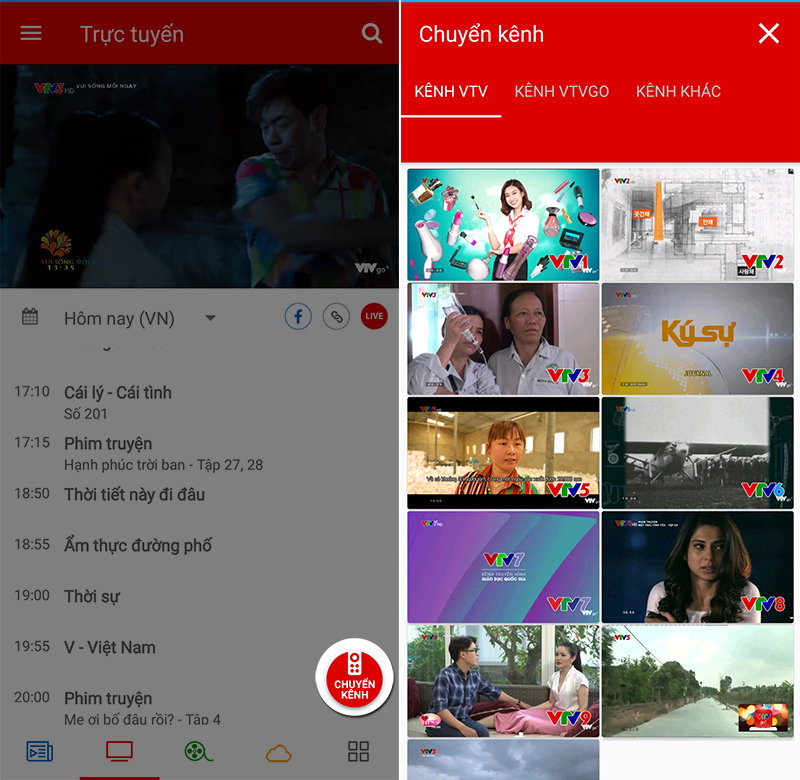Open the apps grid icon in bottom bar
The height and width of the screenshot is (780, 800).
(x=358, y=751)
